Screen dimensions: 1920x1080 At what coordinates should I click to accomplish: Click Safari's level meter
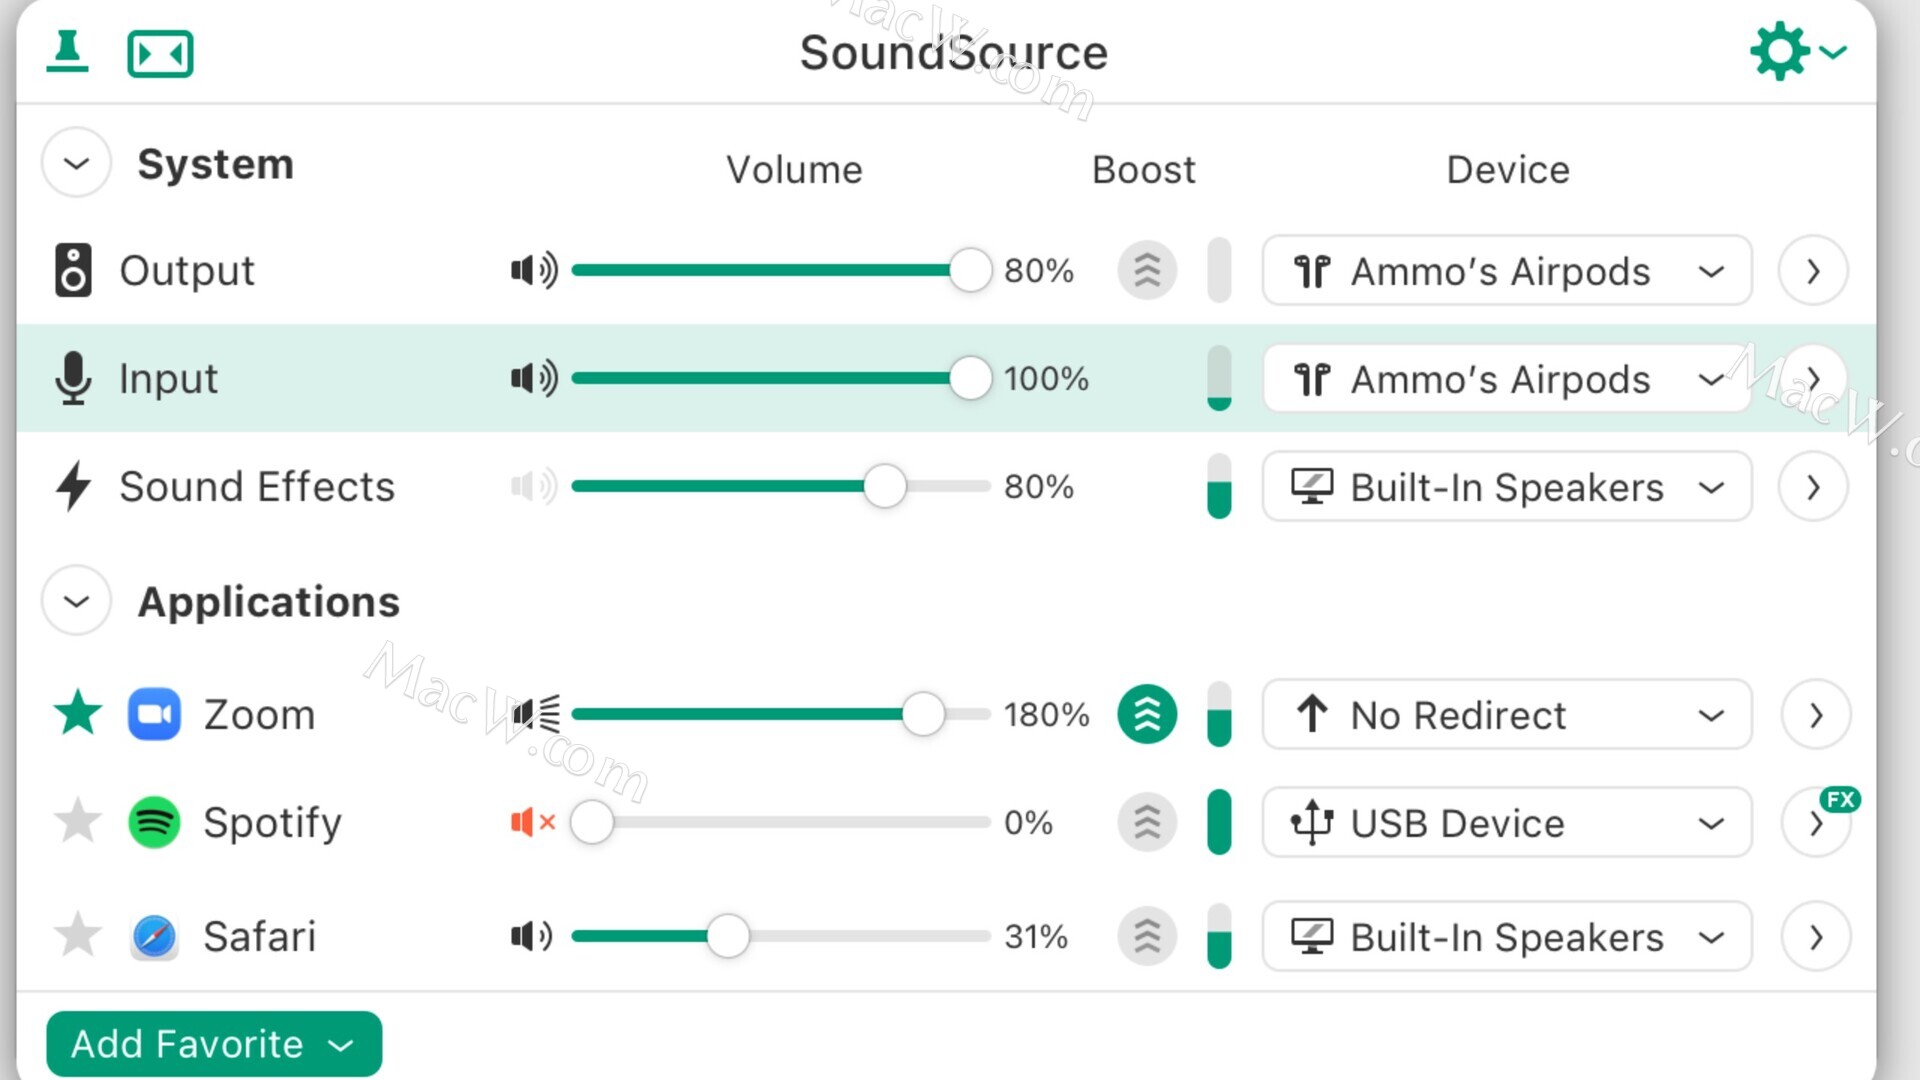pyautogui.click(x=1219, y=936)
